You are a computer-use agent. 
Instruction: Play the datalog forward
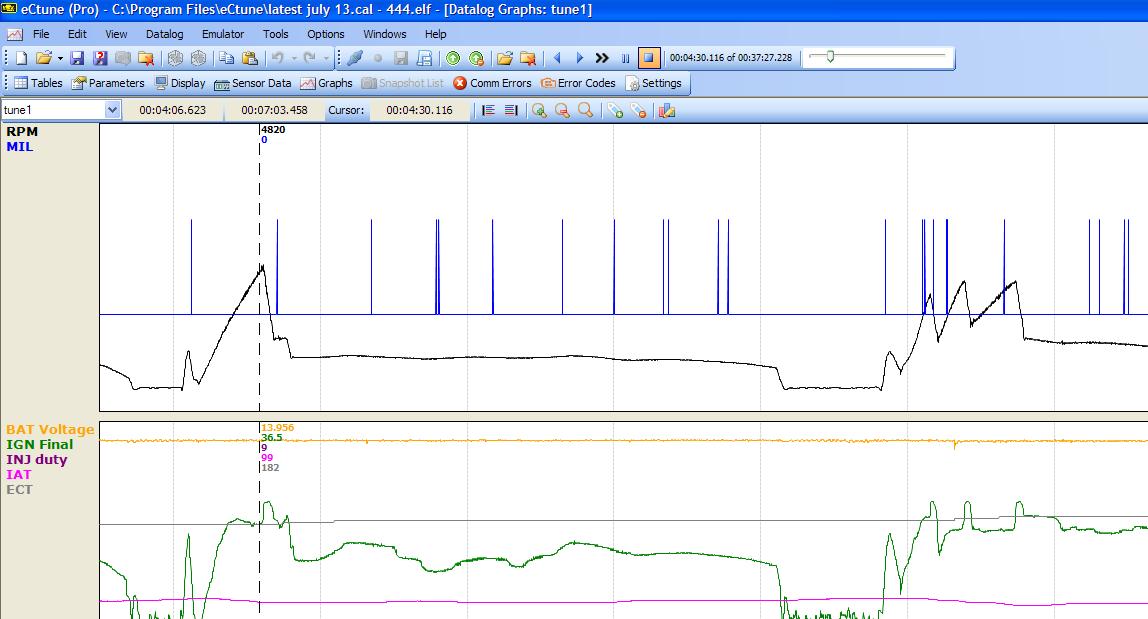580,58
